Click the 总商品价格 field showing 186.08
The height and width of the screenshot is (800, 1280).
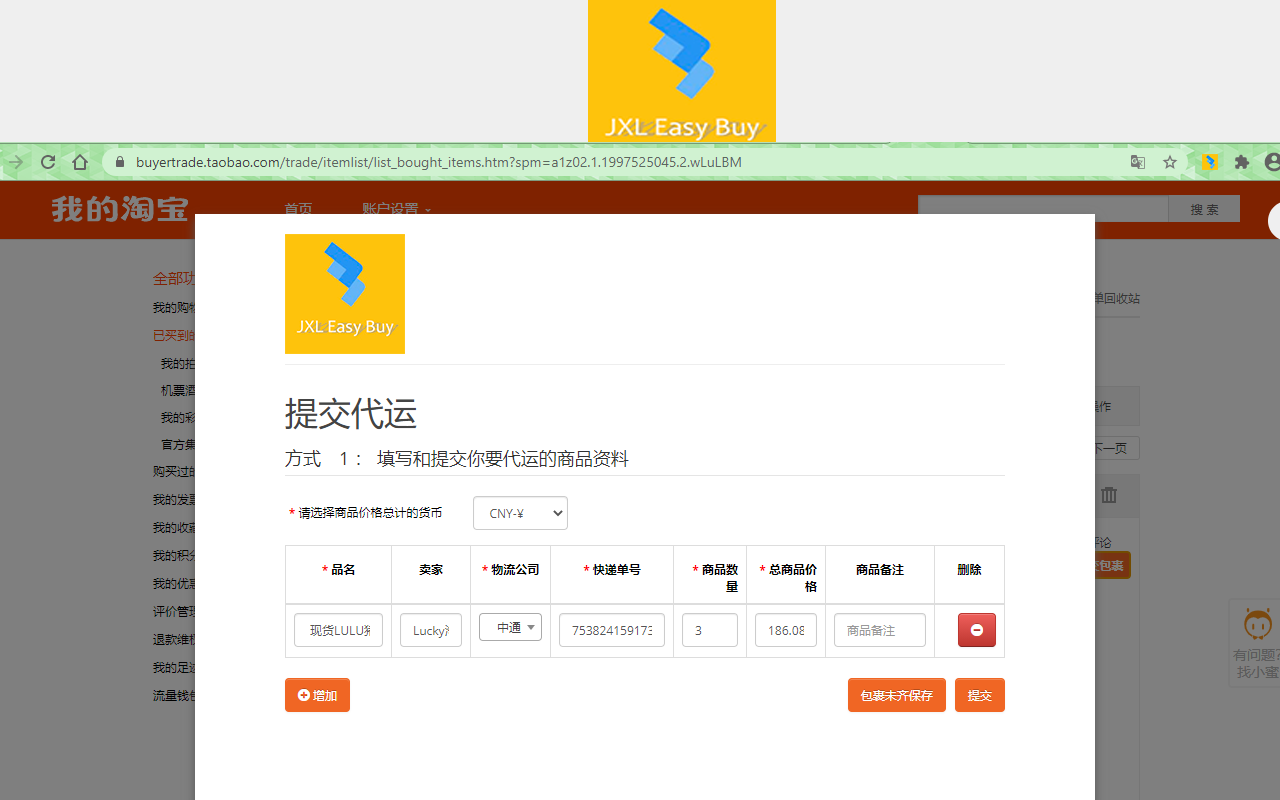(x=786, y=630)
